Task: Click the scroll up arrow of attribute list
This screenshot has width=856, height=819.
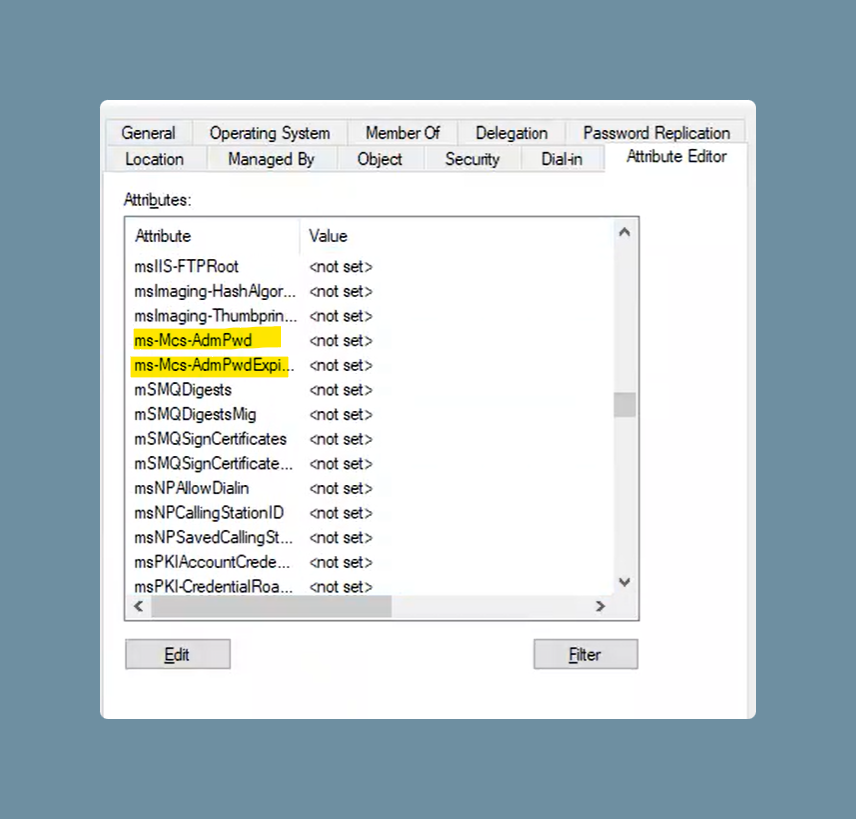Action: 625,233
